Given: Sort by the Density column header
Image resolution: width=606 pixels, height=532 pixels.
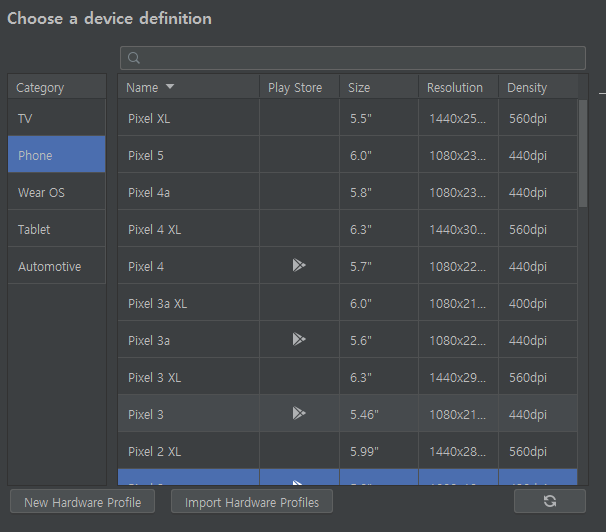Looking at the screenshot, I should pyautogui.click(x=538, y=87).
